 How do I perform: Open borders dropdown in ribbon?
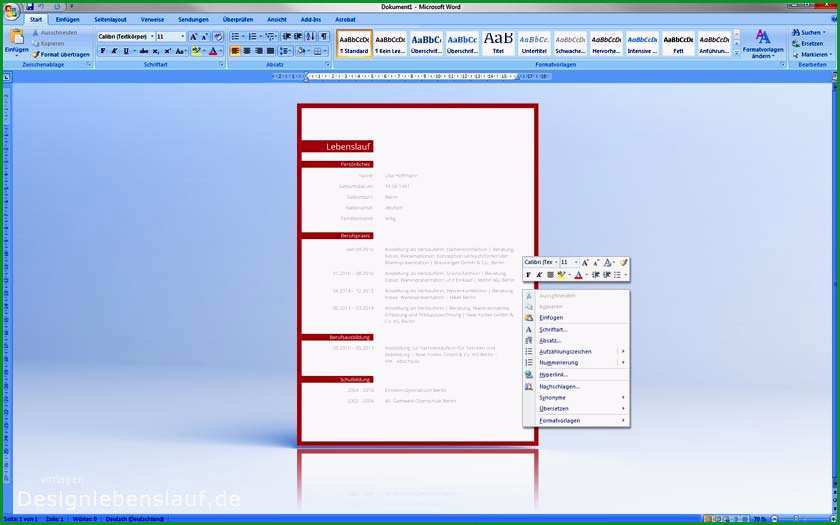click(x=326, y=51)
